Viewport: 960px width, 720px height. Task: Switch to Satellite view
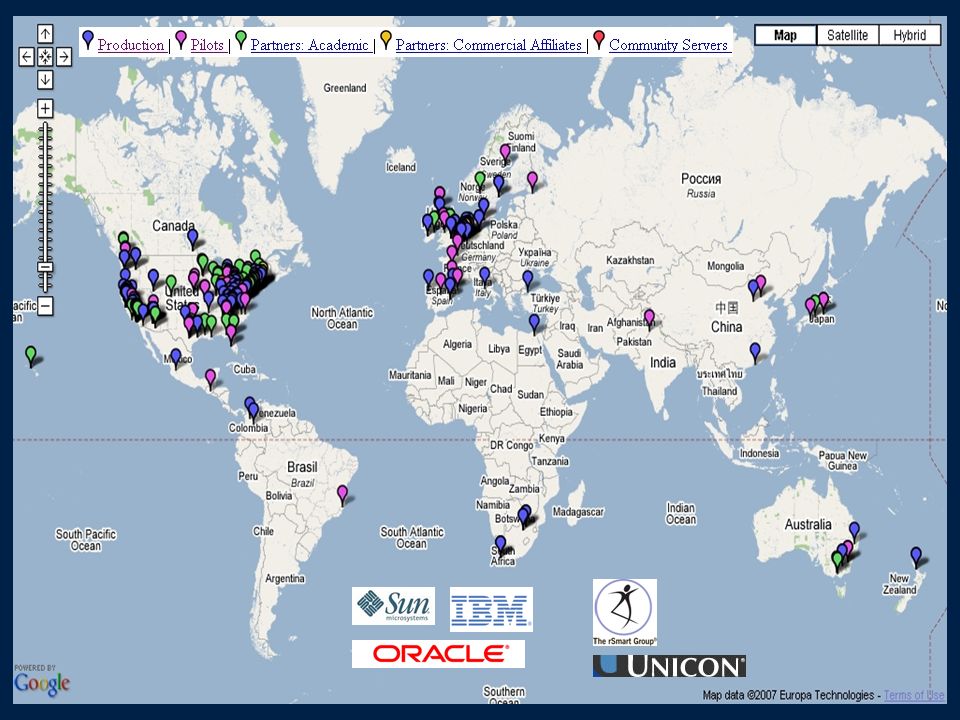(847, 35)
